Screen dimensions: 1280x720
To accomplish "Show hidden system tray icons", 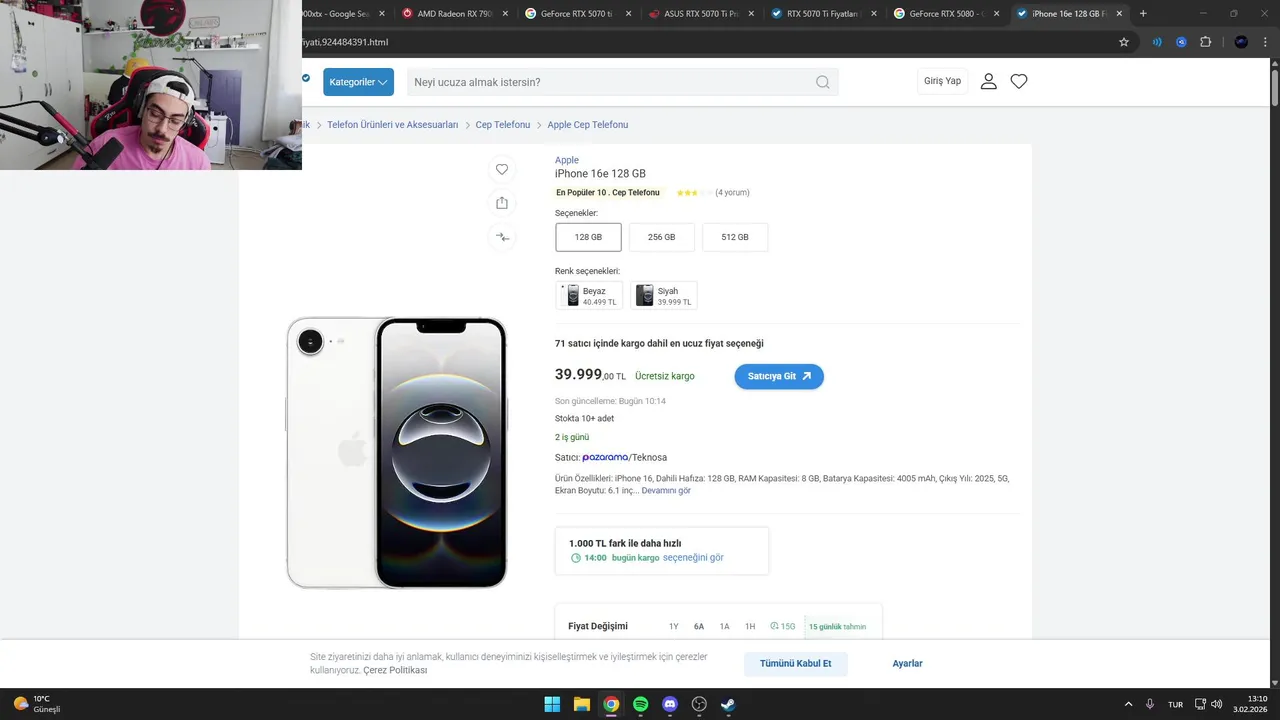I will (1129, 704).
